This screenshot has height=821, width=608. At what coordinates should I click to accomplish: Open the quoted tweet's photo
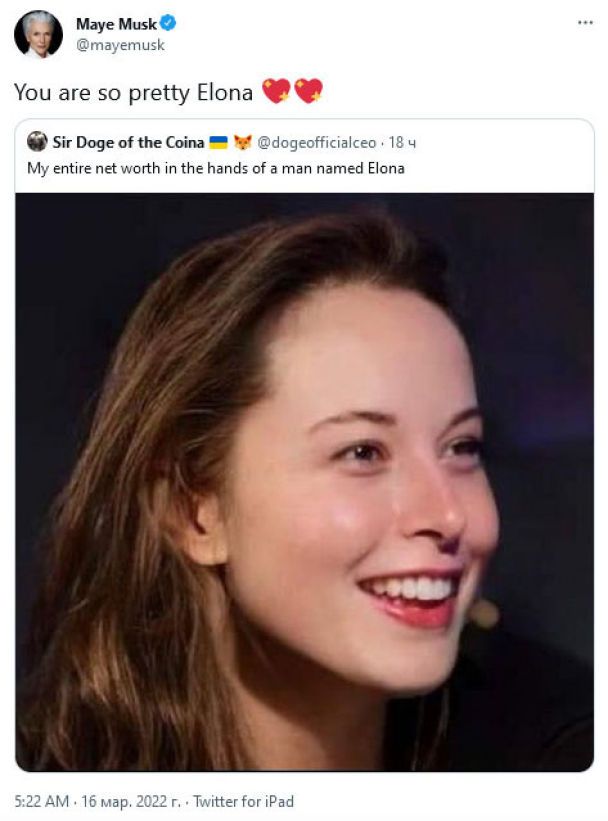pos(304,480)
